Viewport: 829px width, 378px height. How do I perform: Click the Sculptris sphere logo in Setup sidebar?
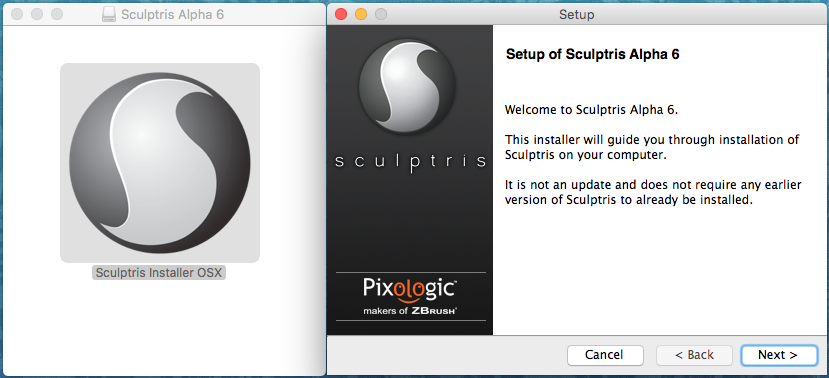tap(408, 86)
